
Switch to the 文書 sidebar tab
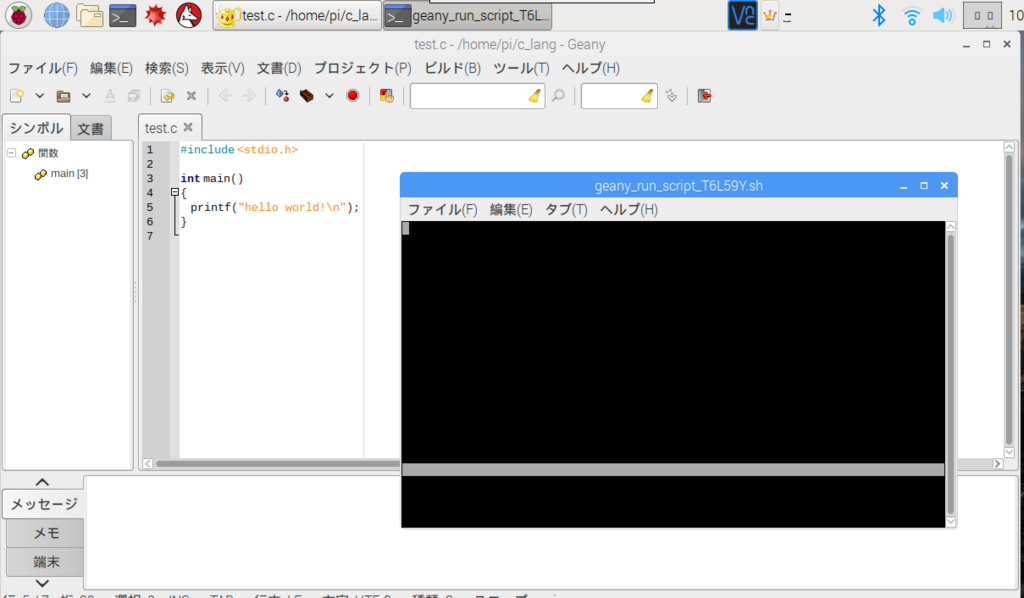pos(91,129)
